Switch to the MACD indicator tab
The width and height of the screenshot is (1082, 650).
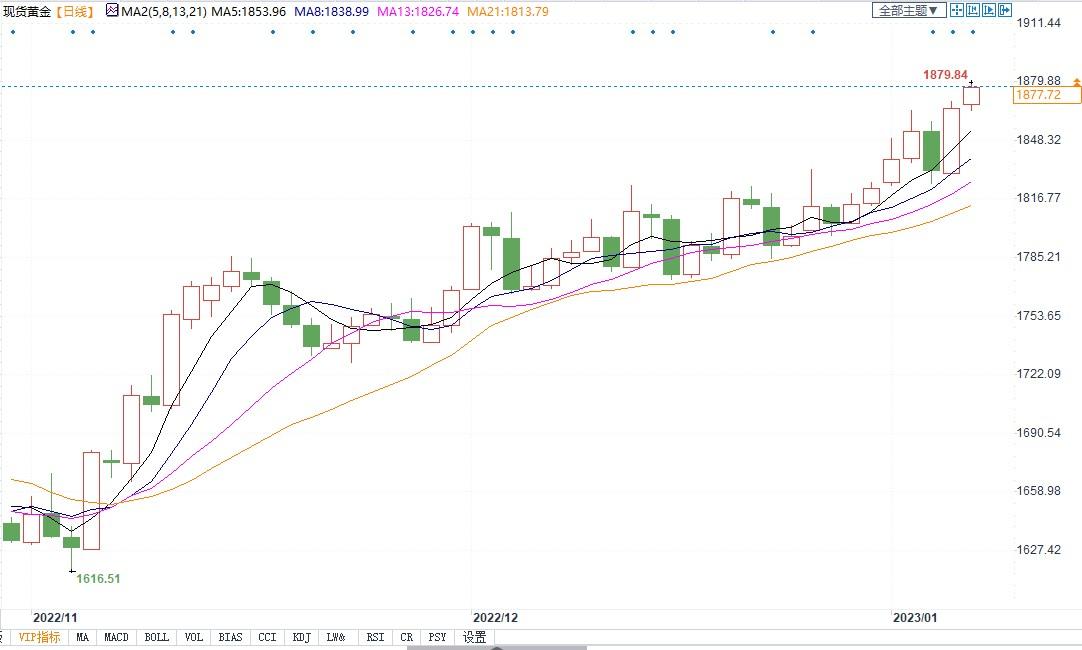pos(117,637)
